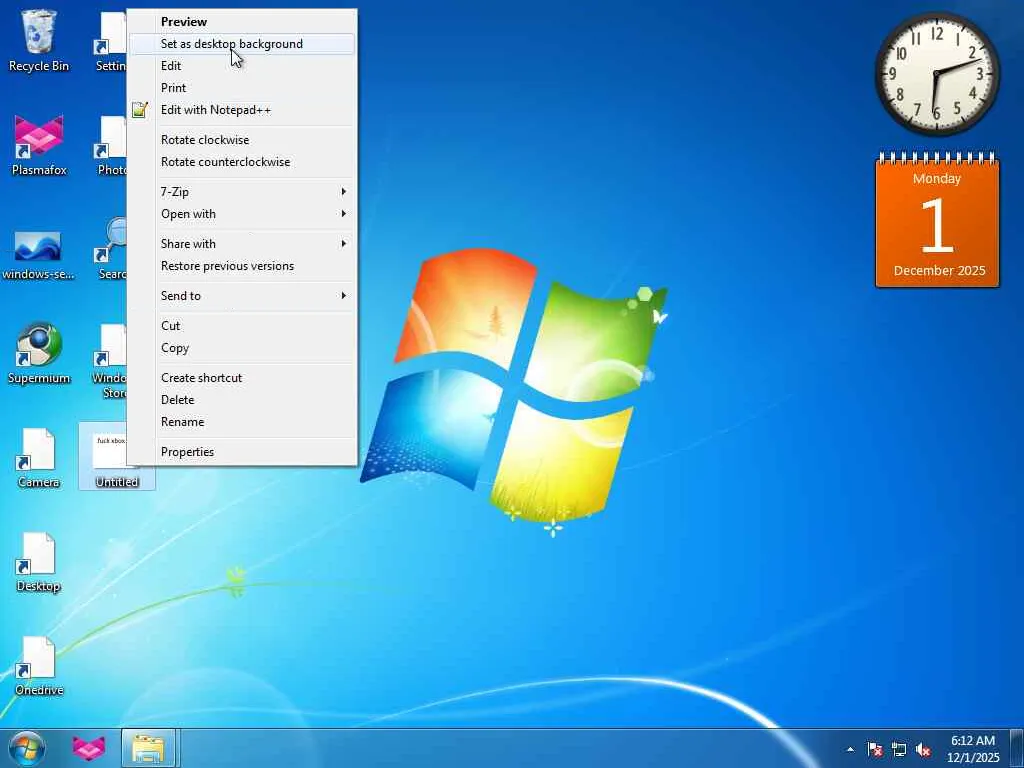Choose Rename from the context menu
This screenshot has height=768, width=1024.
click(242, 422)
